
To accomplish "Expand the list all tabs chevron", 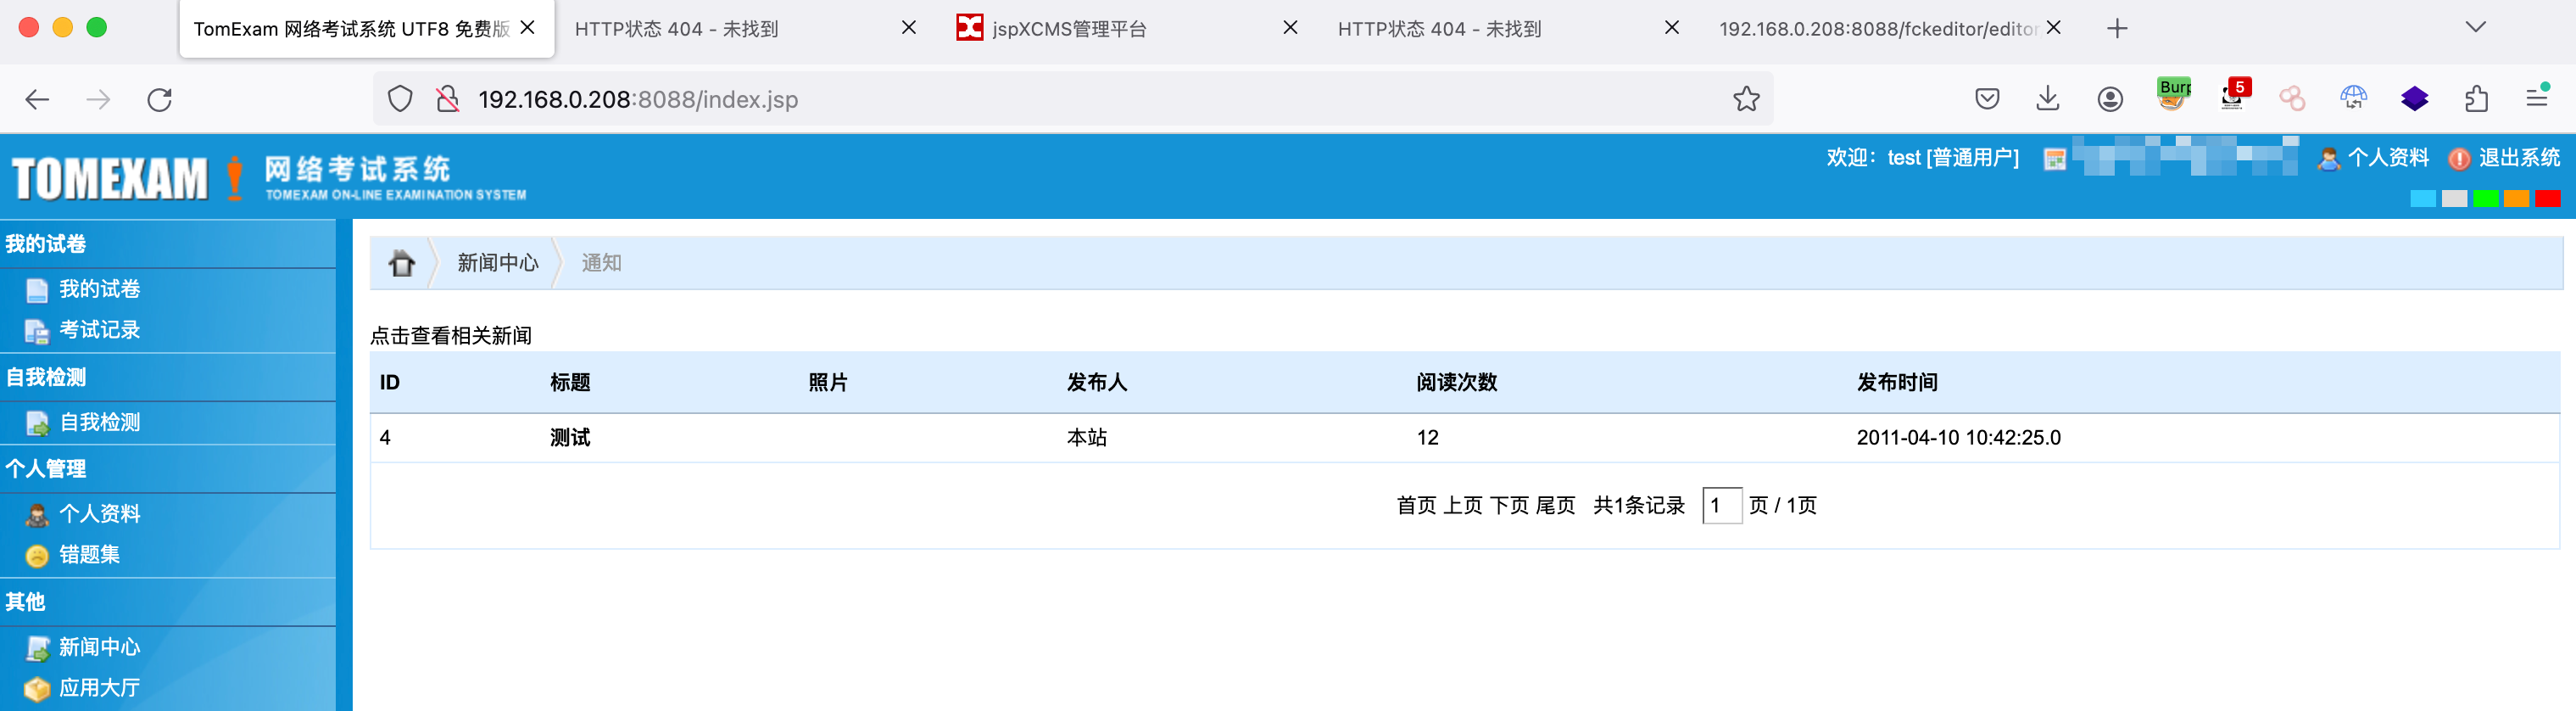I will [2475, 28].
